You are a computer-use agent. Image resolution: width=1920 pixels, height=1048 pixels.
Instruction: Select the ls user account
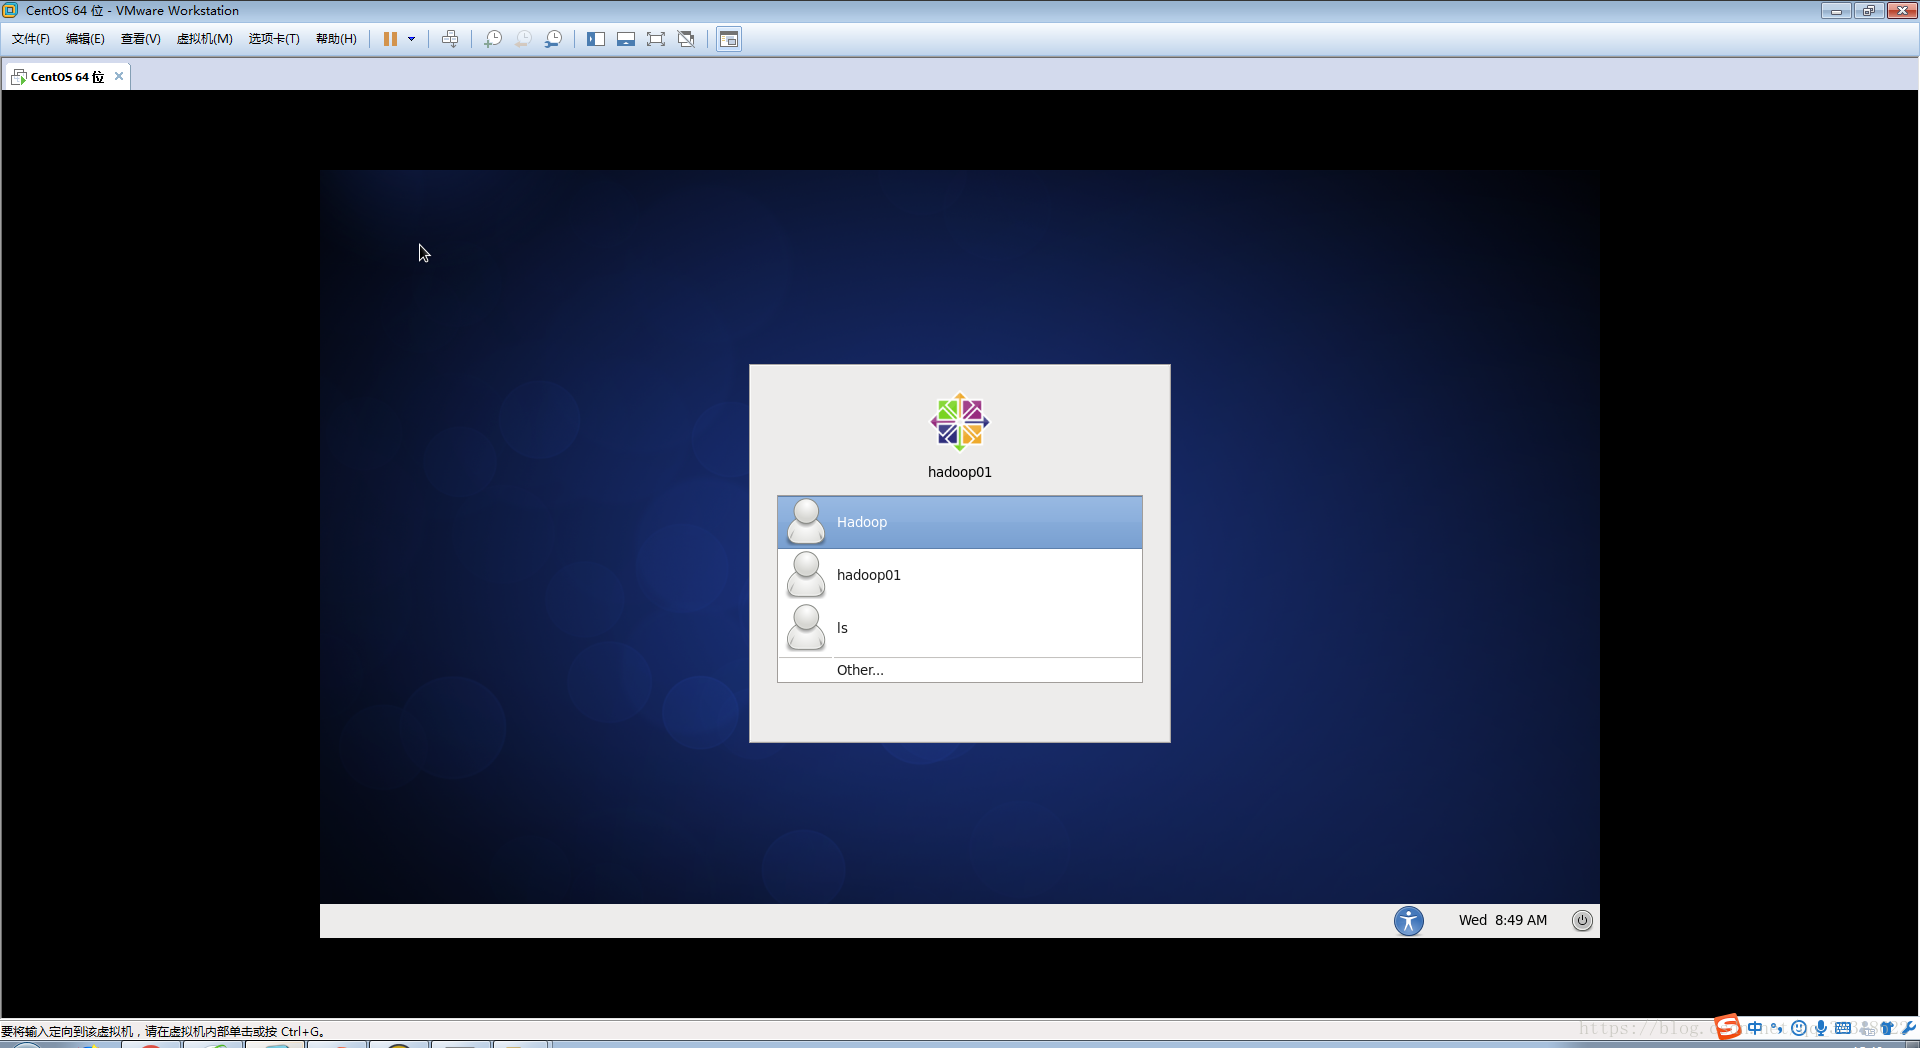[x=960, y=628]
